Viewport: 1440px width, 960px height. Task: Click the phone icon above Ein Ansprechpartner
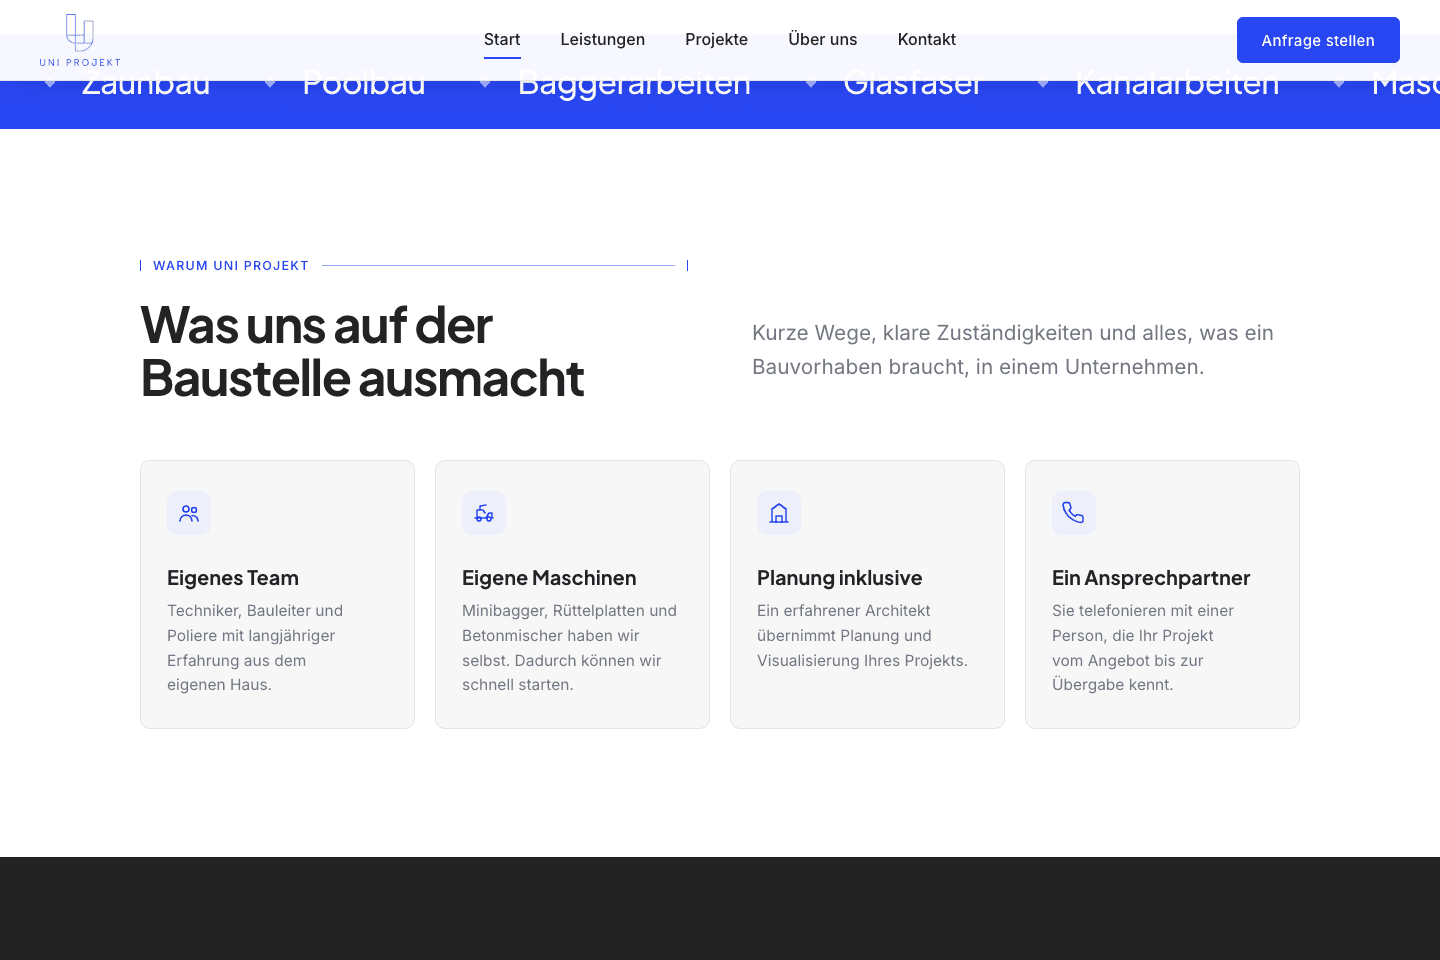pyautogui.click(x=1074, y=513)
